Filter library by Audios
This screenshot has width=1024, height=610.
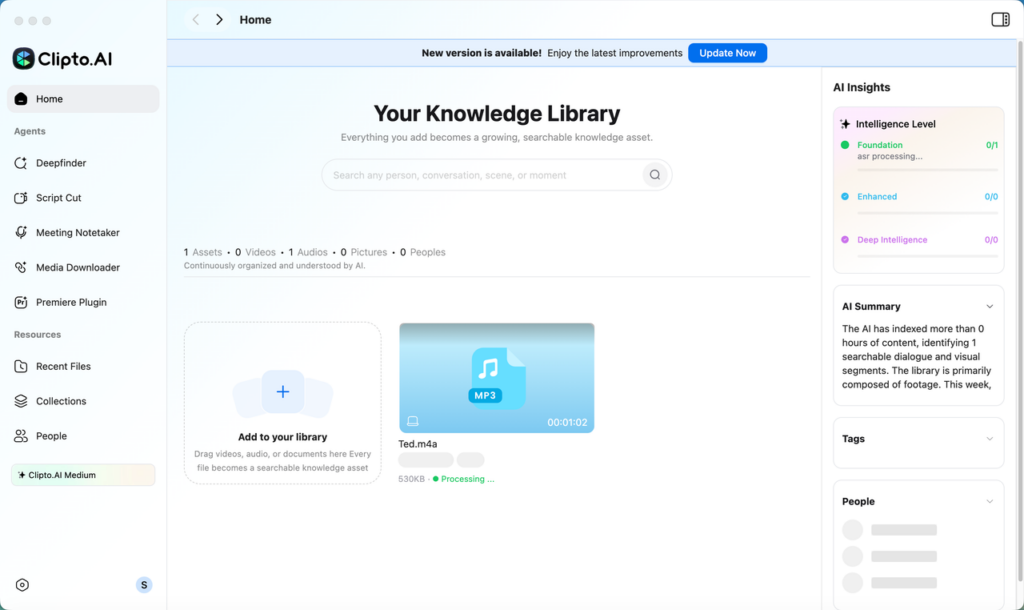pos(307,251)
